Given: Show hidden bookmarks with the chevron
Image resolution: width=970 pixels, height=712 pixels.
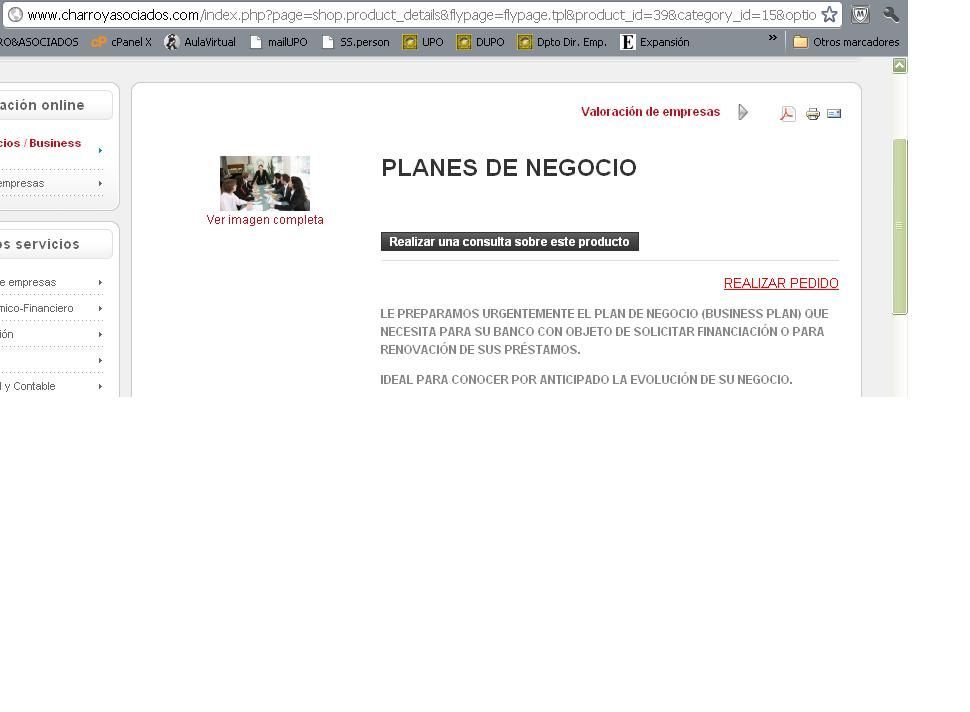Looking at the screenshot, I should click(x=773, y=38).
